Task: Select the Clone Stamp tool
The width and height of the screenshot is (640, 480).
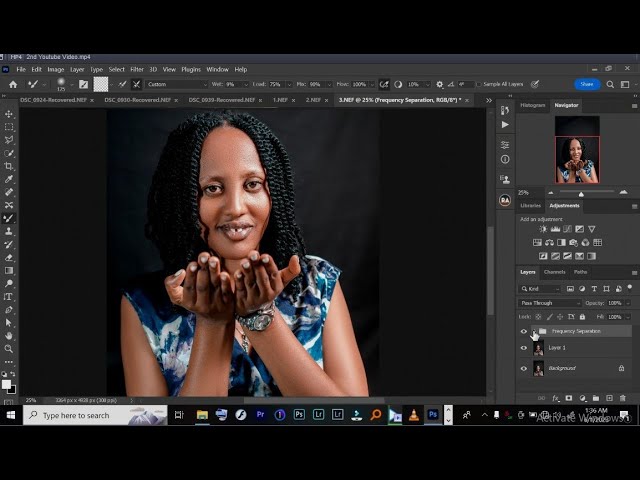Action: coord(9,231)
